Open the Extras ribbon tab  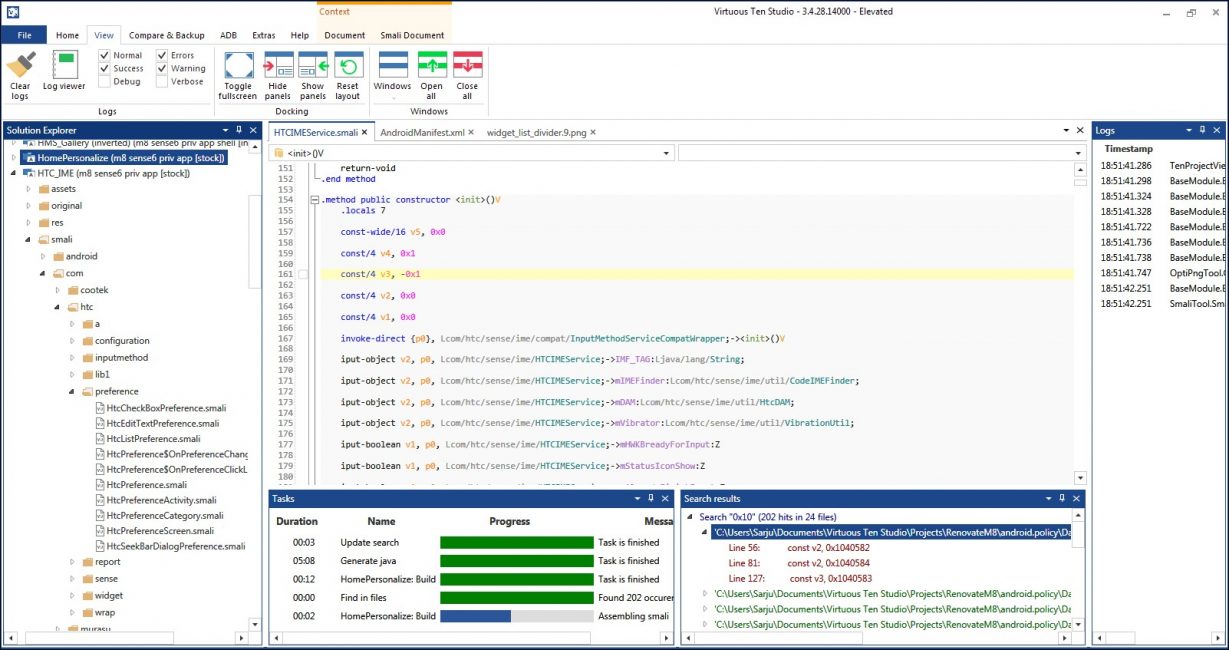coord(264,35)
